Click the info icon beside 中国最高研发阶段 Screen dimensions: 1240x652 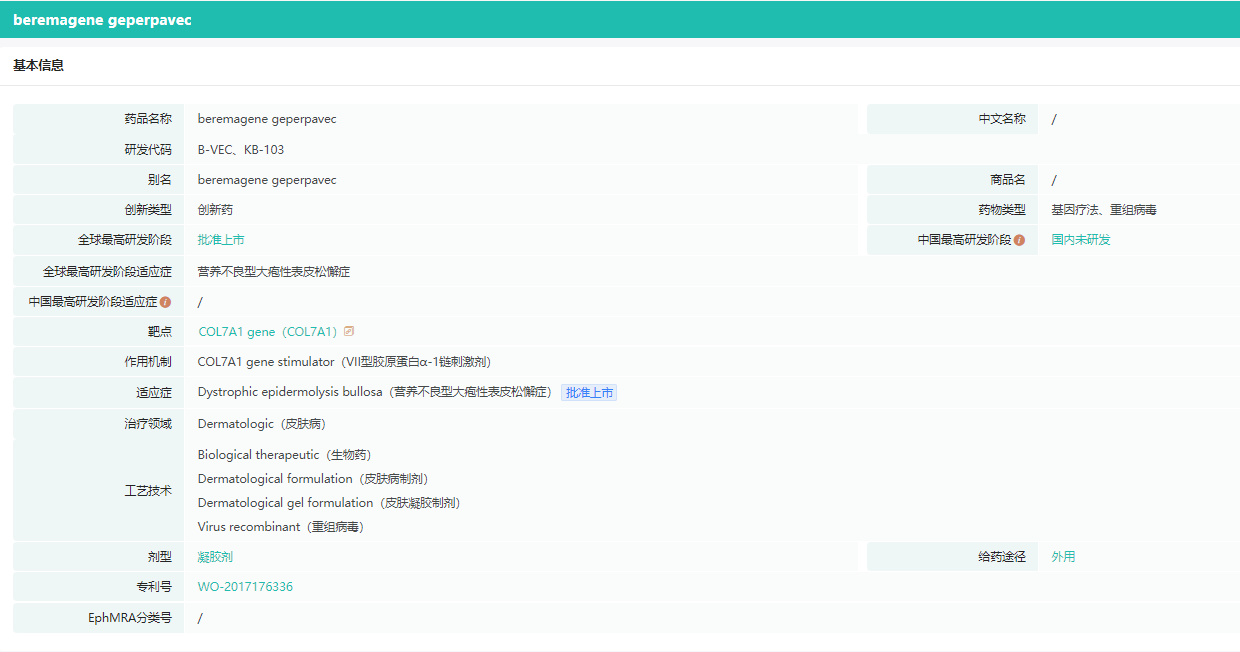coord(1019,240)
